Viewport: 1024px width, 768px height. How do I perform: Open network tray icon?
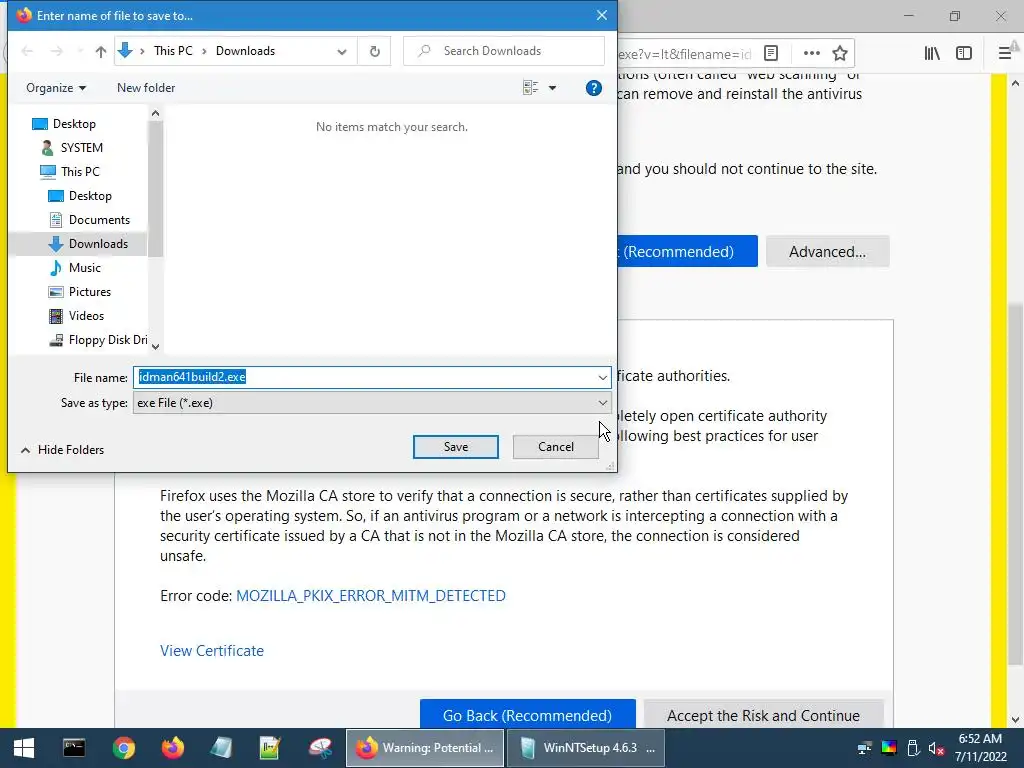coord(865,748)
